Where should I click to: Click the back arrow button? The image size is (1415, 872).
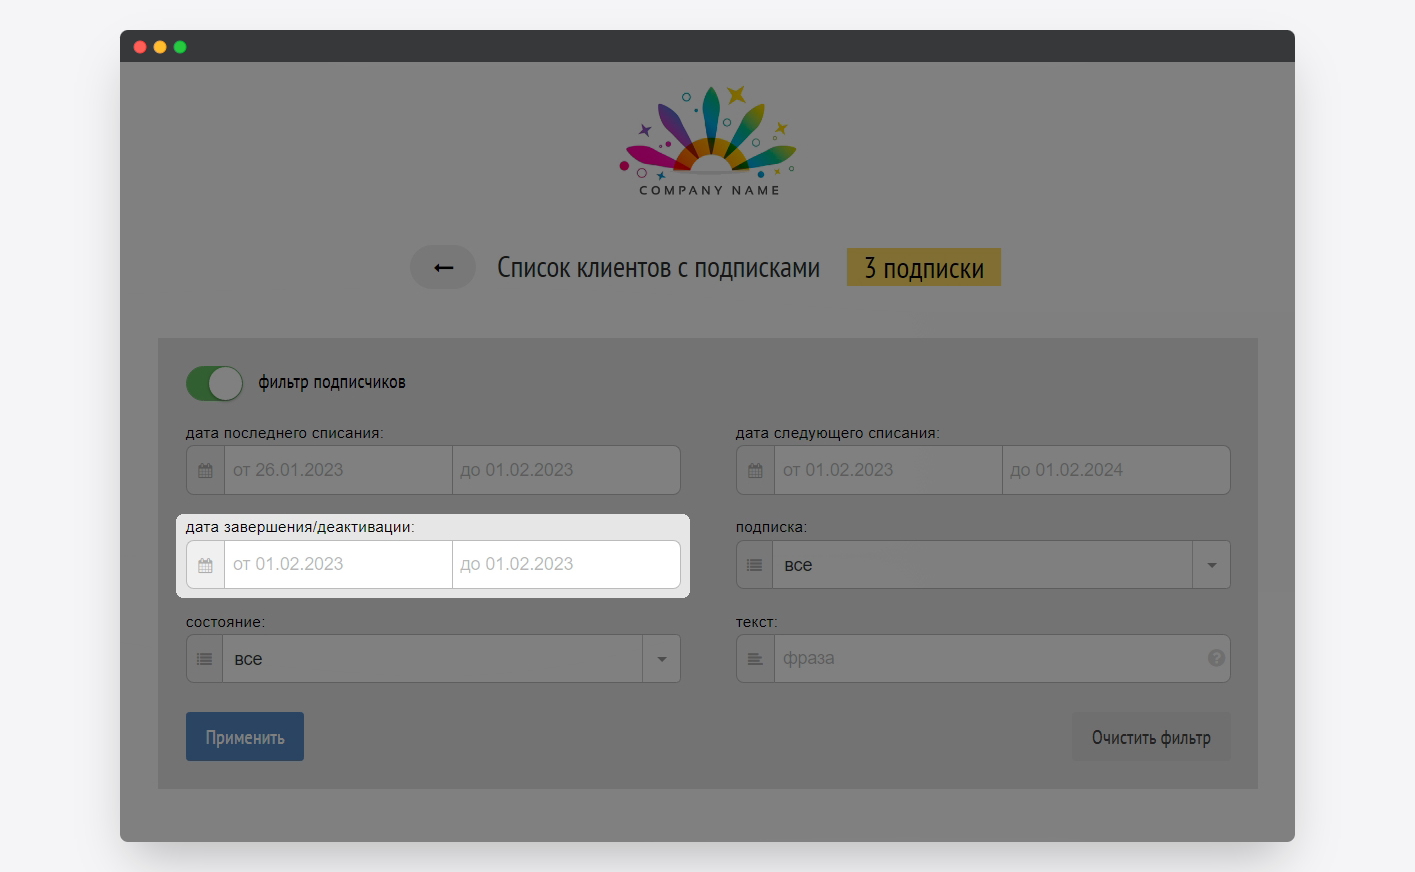(443, 268)
